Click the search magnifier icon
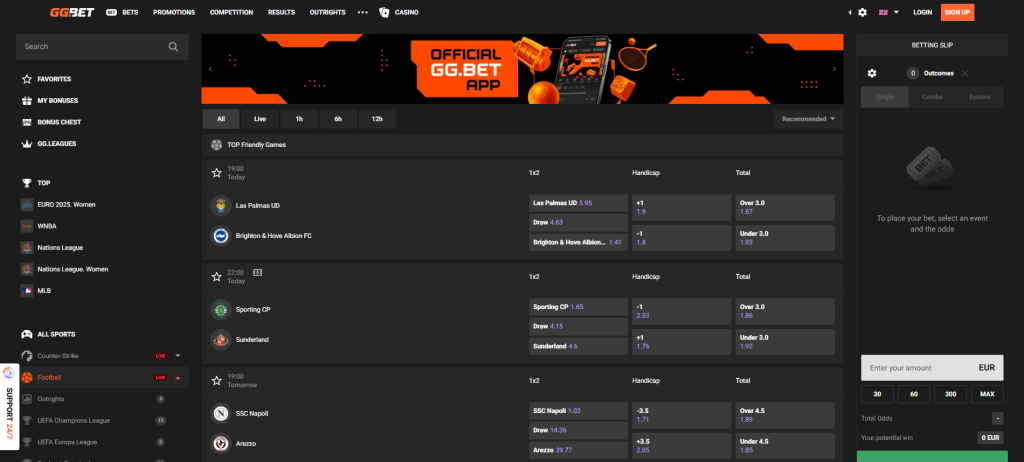This screenshot has height=462, width=1024. [x=173, y=46]
